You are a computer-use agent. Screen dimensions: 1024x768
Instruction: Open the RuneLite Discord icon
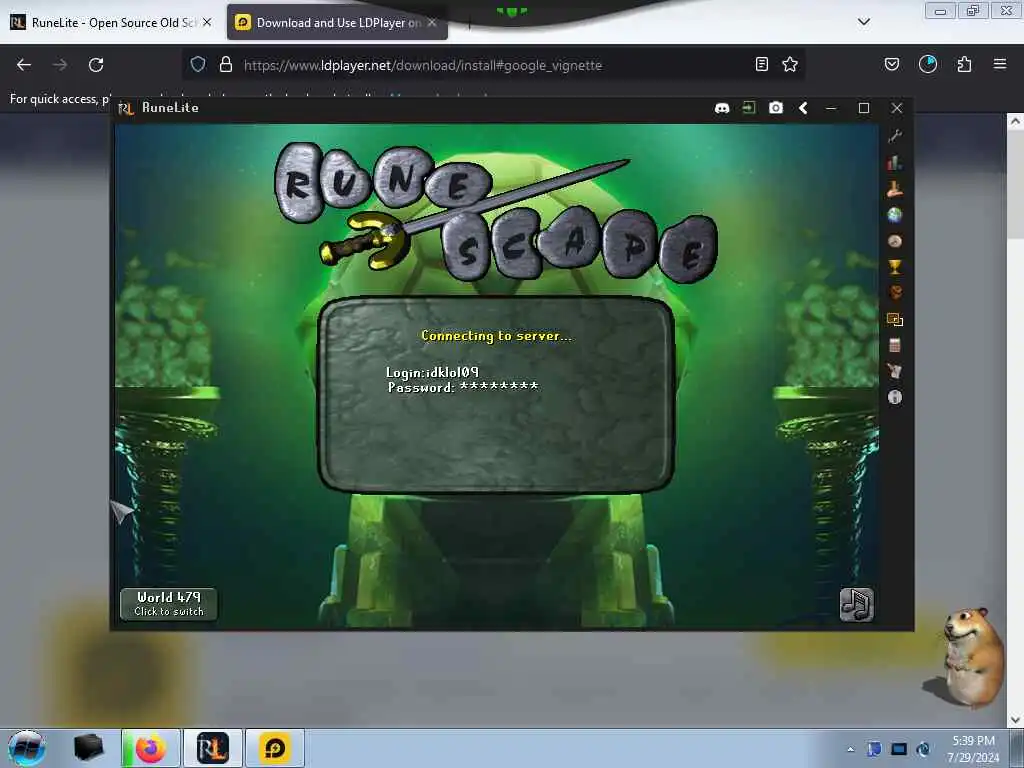click(722, 108)
